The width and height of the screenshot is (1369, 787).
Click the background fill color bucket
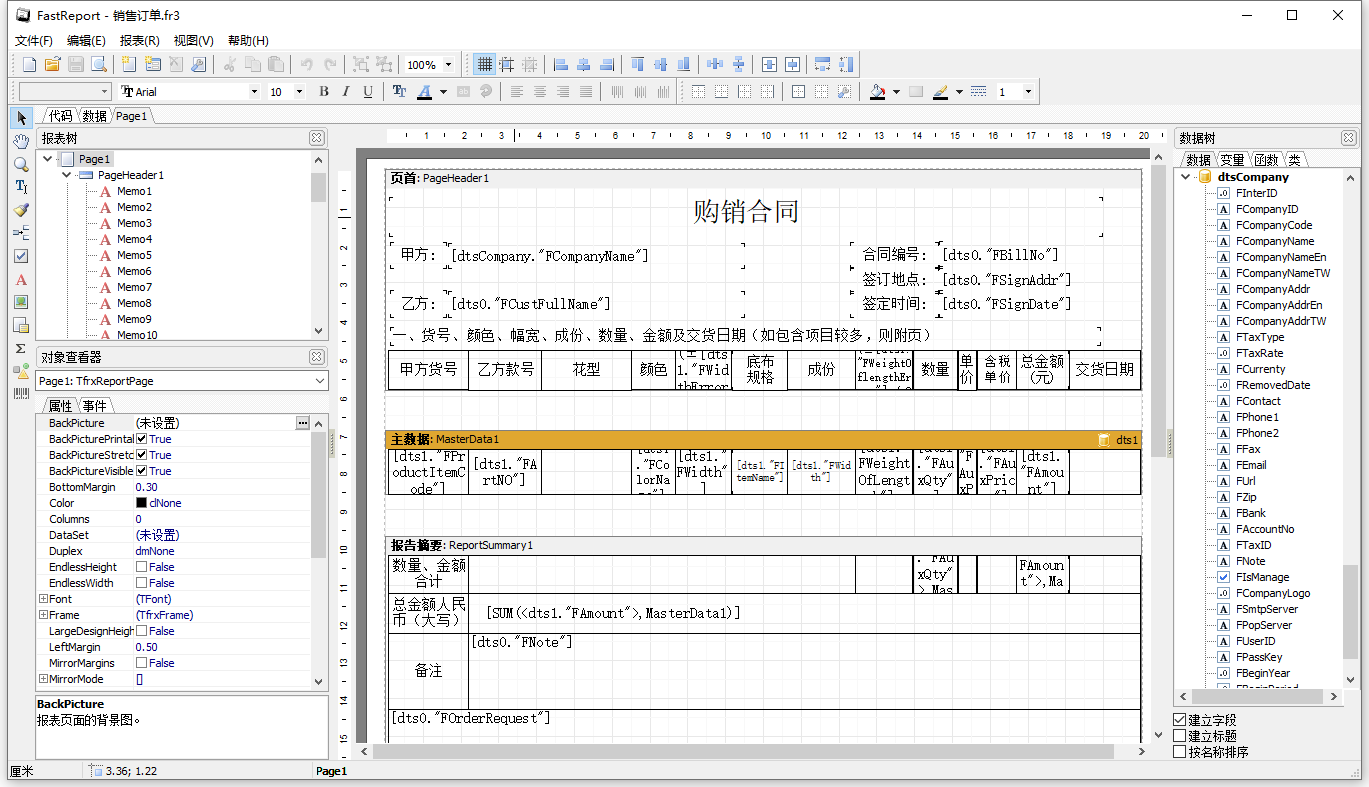(878, 91)
